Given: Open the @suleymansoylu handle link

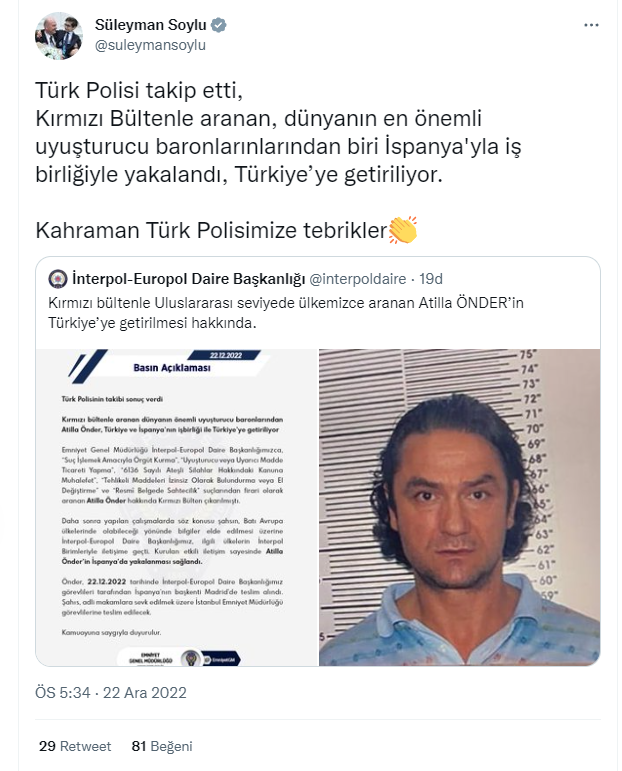Looking at the screenshot, I should (150, 45).
